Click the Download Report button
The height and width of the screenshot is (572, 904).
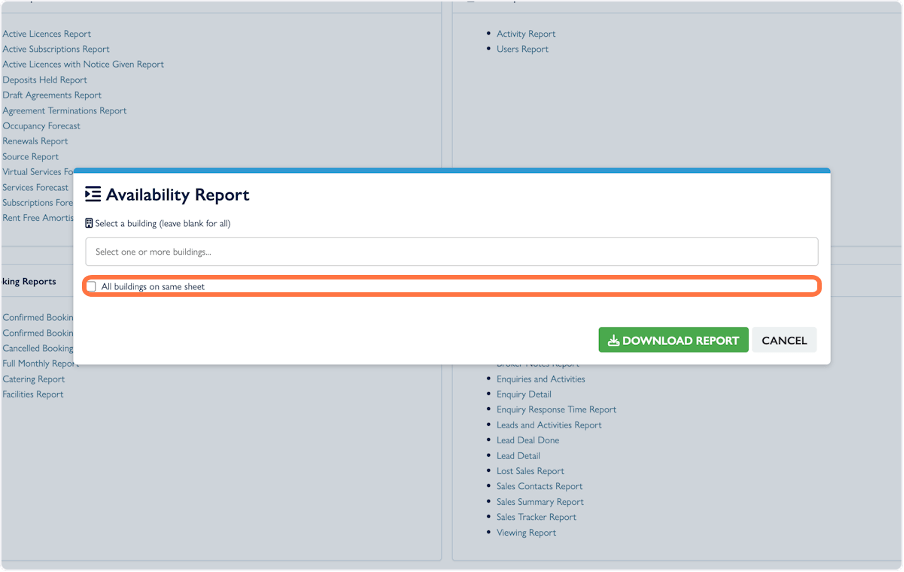pos(673,340)
